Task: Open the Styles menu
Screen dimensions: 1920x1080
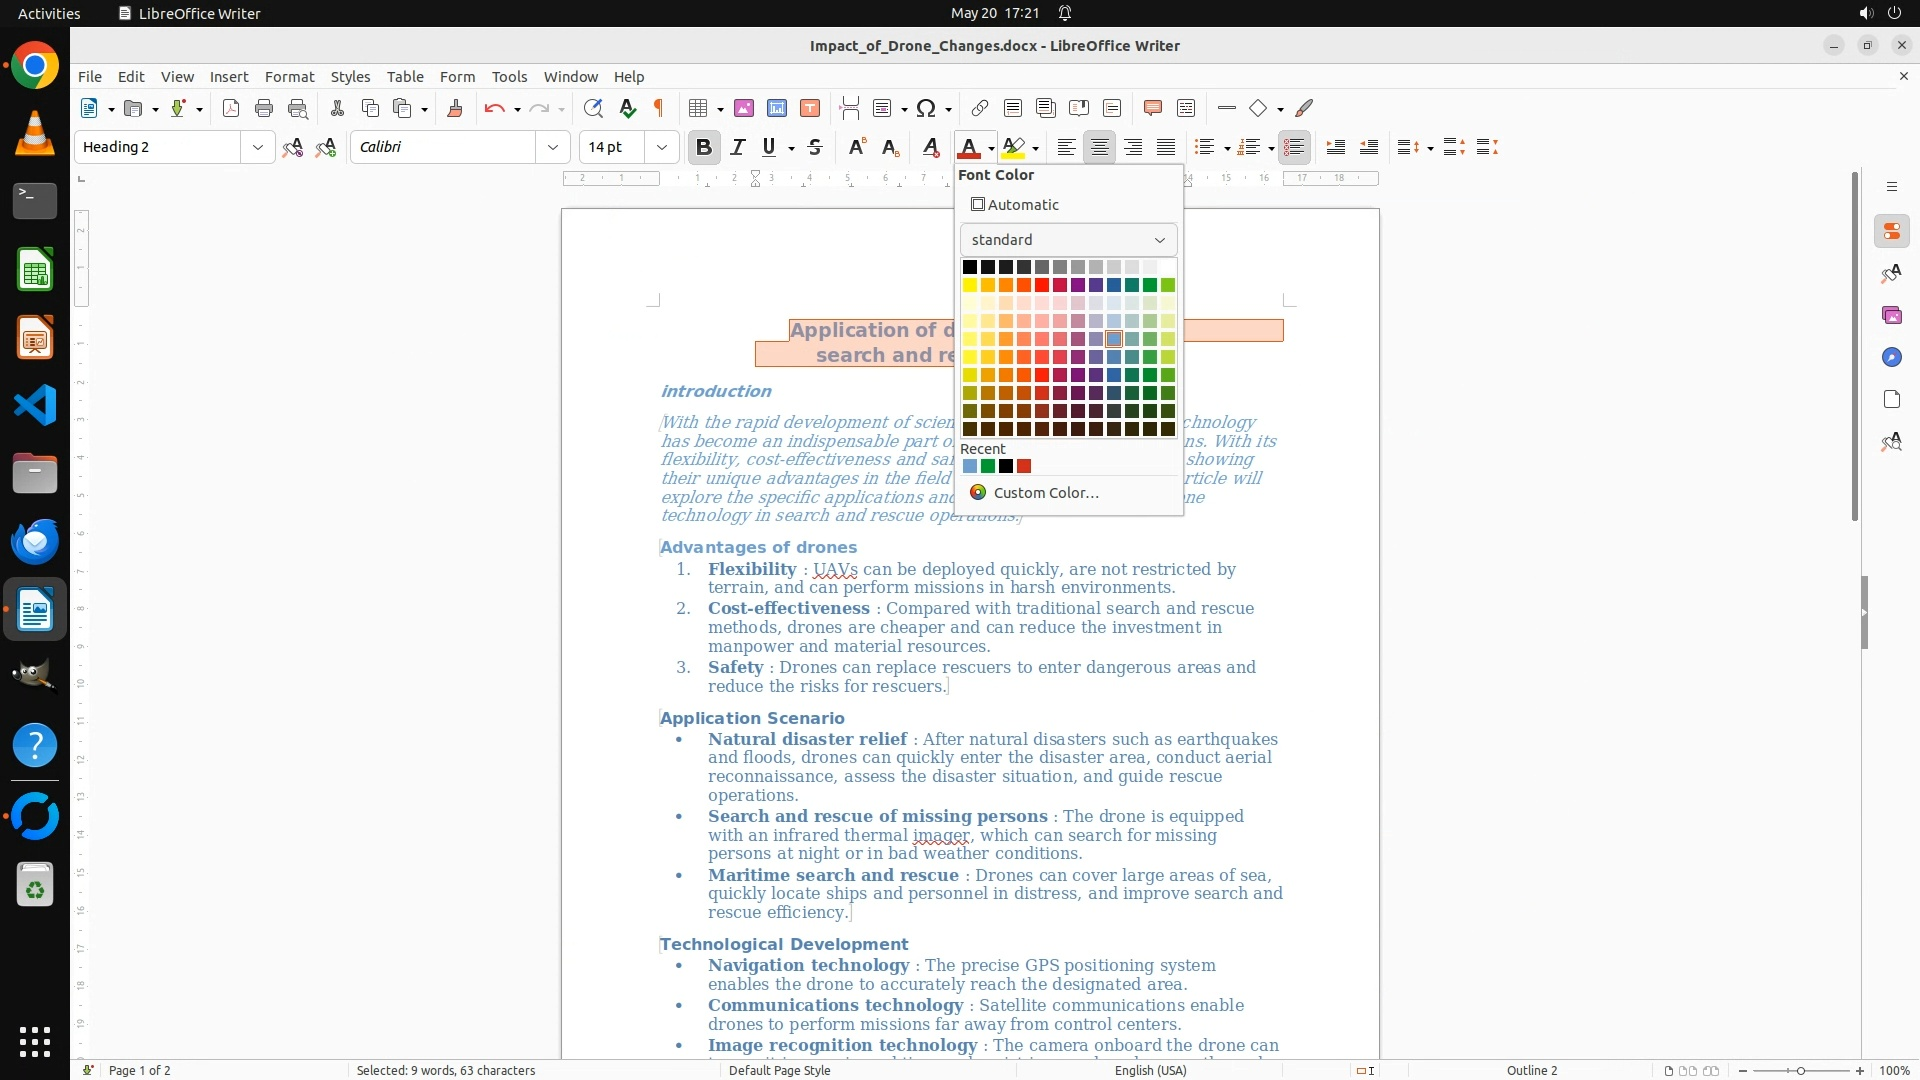Action: [x=350, y=76]
